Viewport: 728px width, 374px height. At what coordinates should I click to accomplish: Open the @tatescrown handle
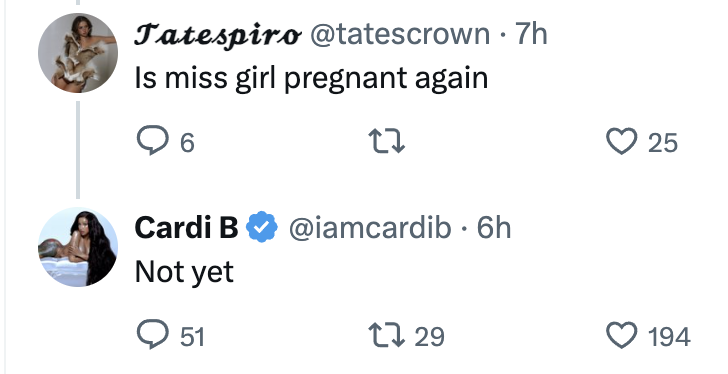coord(399,34)
